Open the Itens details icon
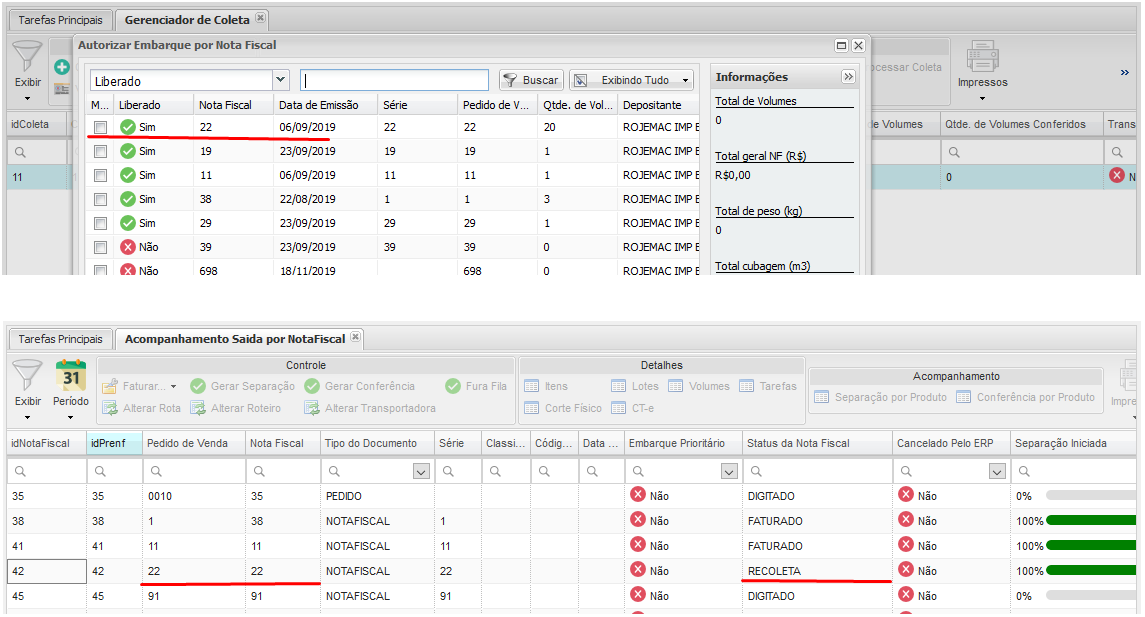 pyautogui.click(x=532, y=386)
